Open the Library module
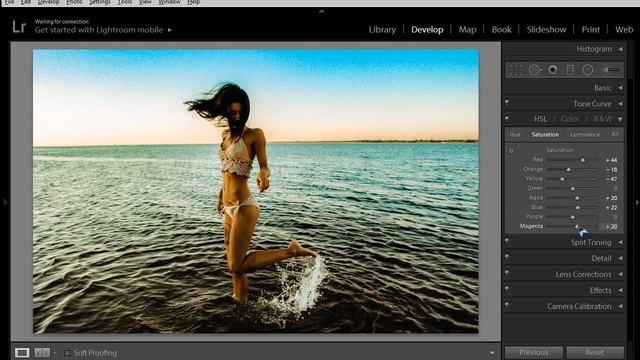Image resolution: width=640 pixels, height=360 pixels. [382, 30]
